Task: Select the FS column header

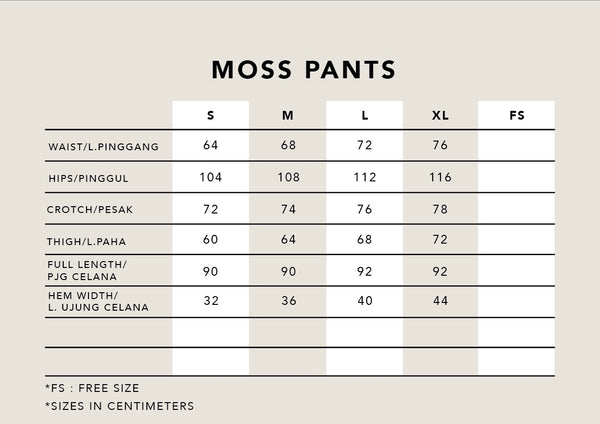Action: pos(517,116)
